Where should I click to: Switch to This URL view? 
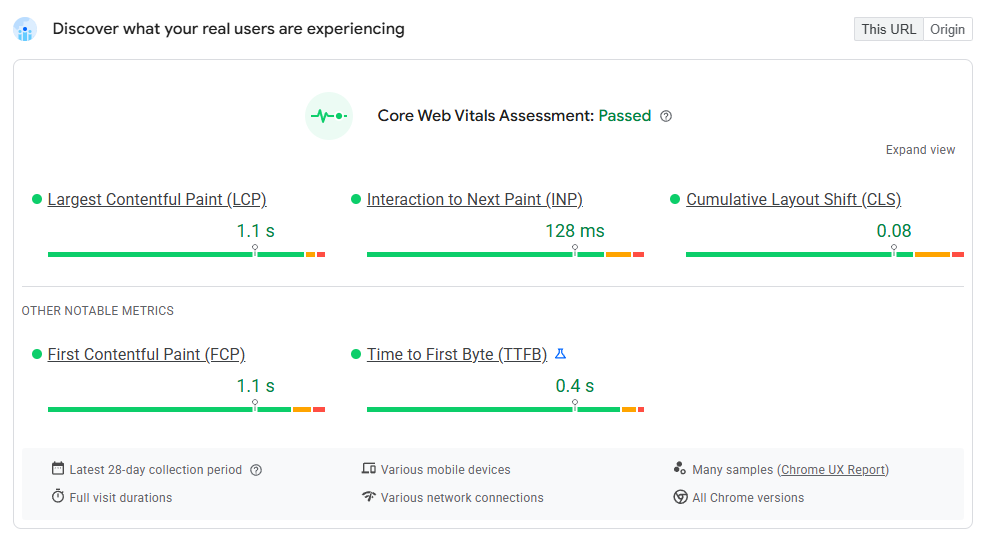pyautogui.click(x=889, y=29)
